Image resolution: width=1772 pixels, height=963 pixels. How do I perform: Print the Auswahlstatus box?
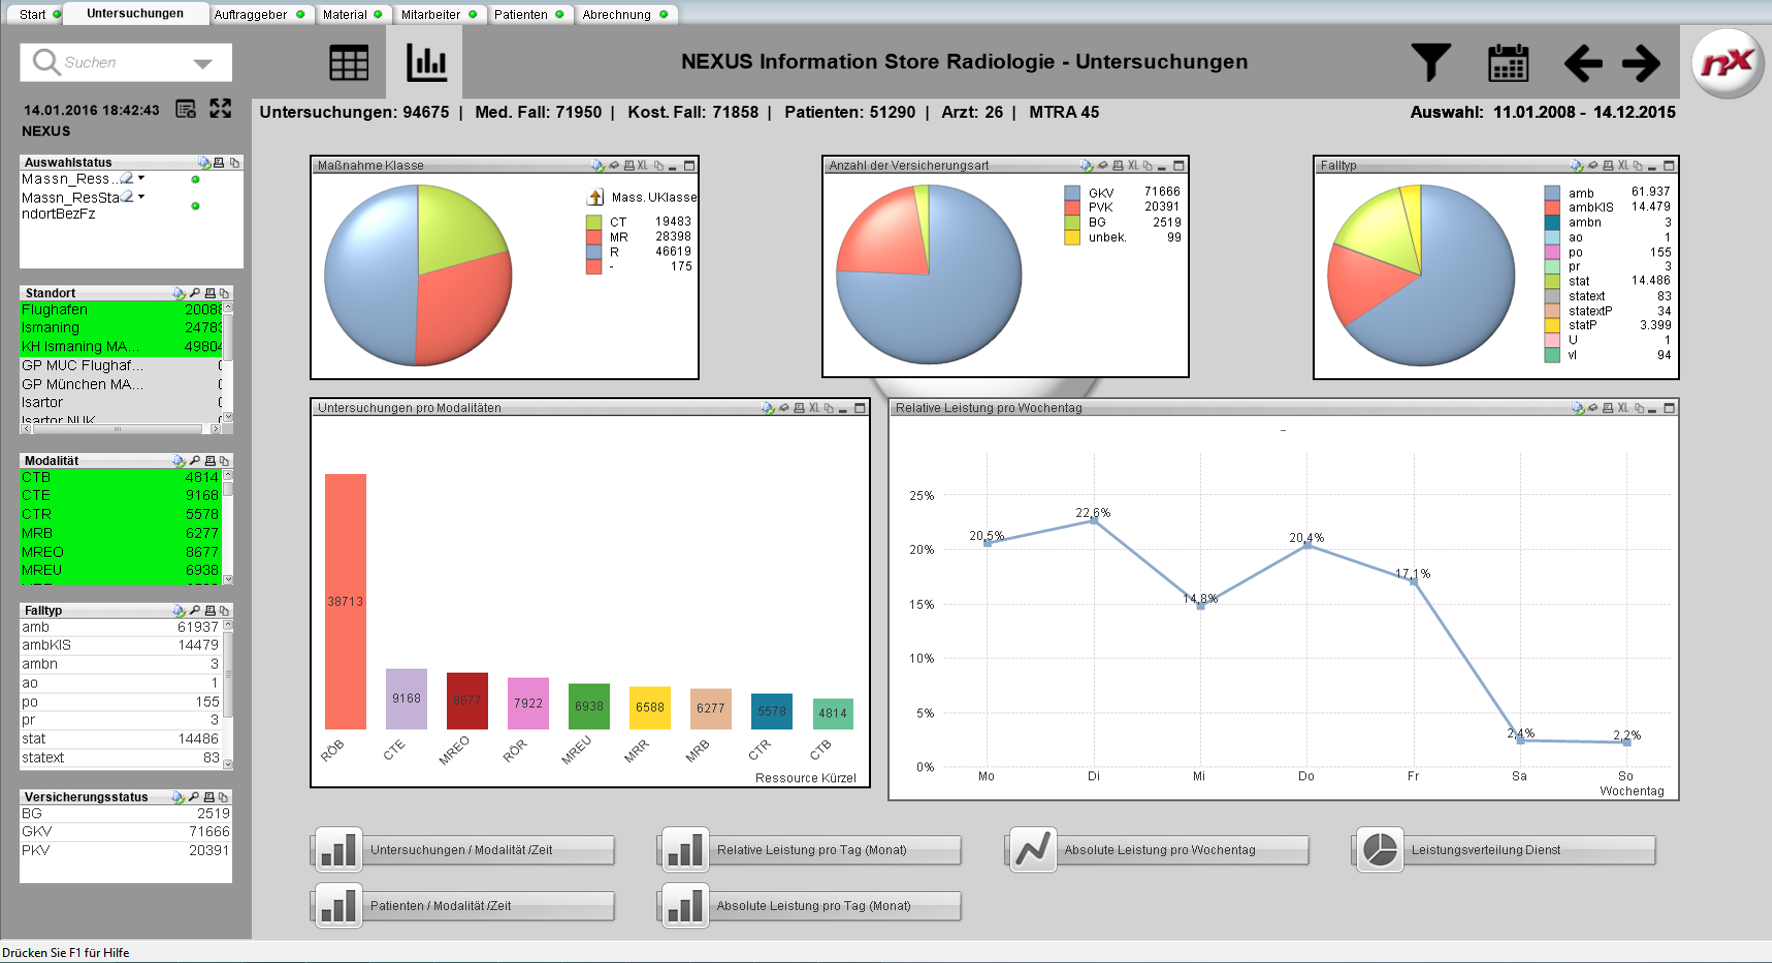click(x=219, y=162)
